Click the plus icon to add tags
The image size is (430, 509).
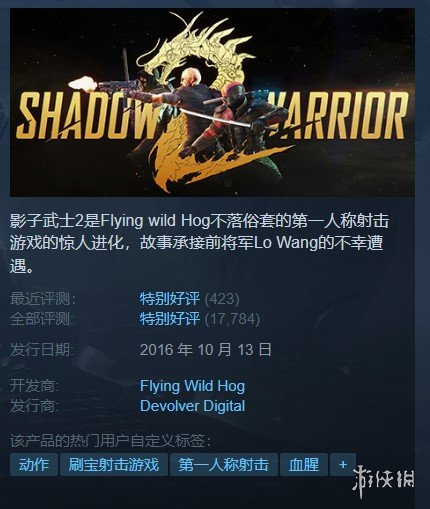[343, 464]
